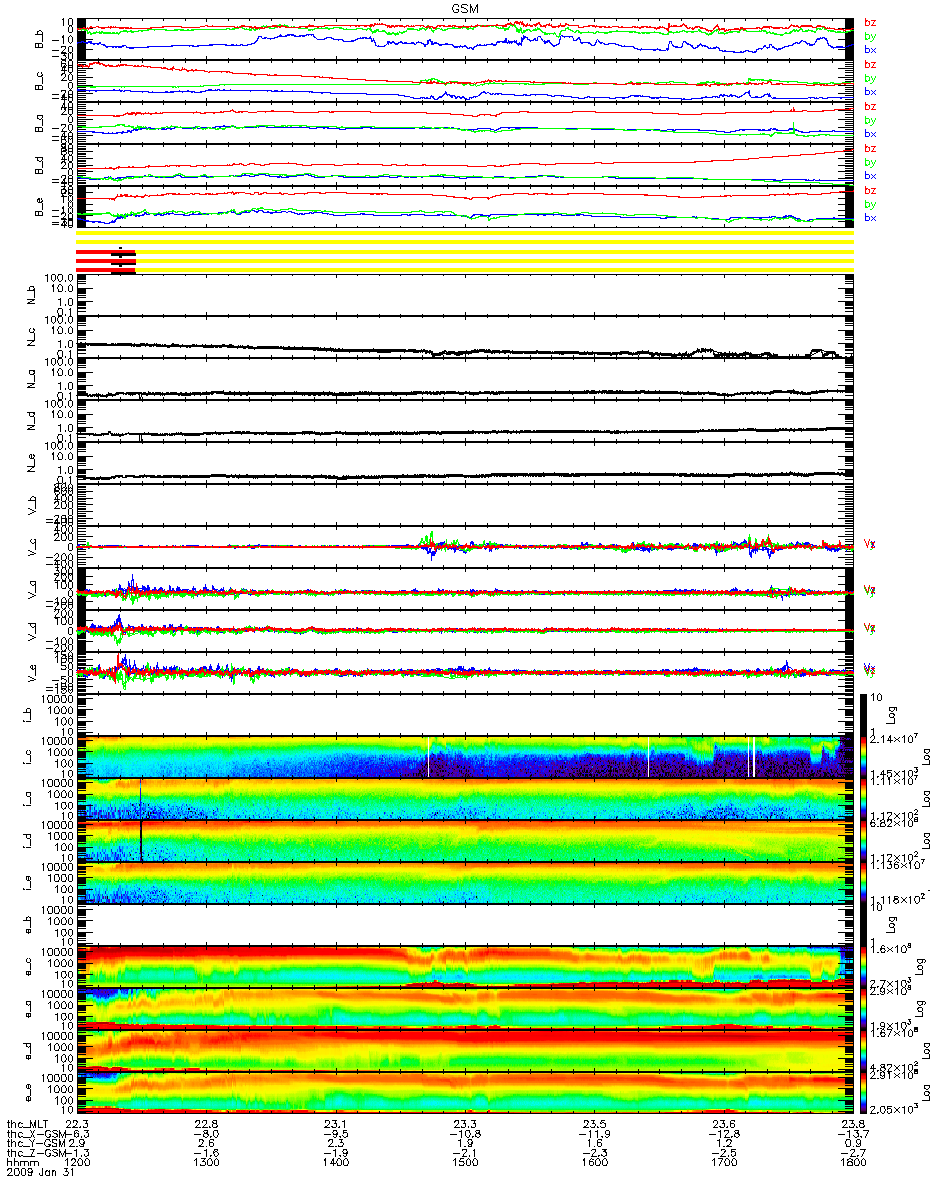
Task: Click the N_c density axis label
Action: tap(30, 337)
